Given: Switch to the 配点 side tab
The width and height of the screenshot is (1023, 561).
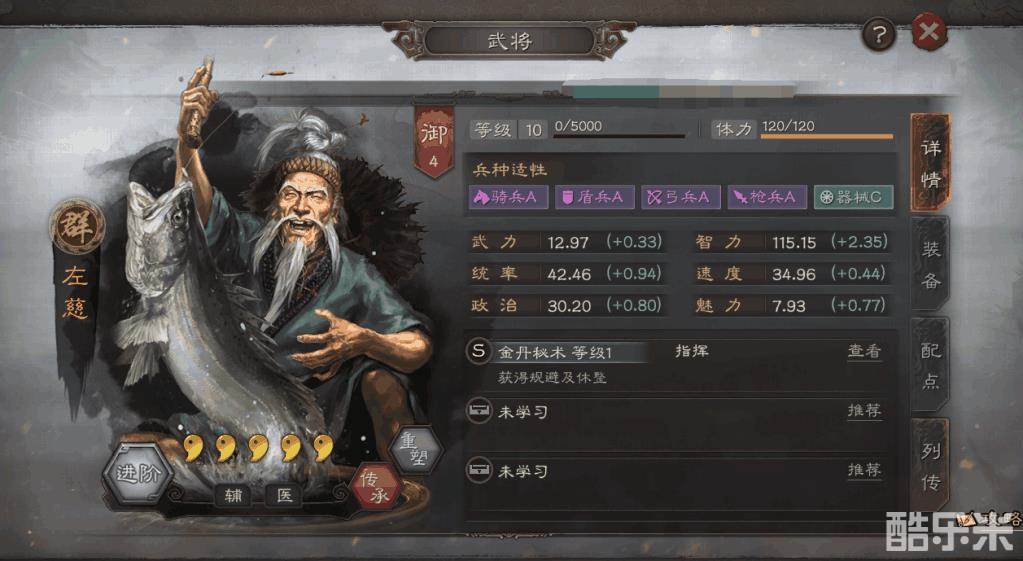Looking at the screenshot, I should 930,365.
